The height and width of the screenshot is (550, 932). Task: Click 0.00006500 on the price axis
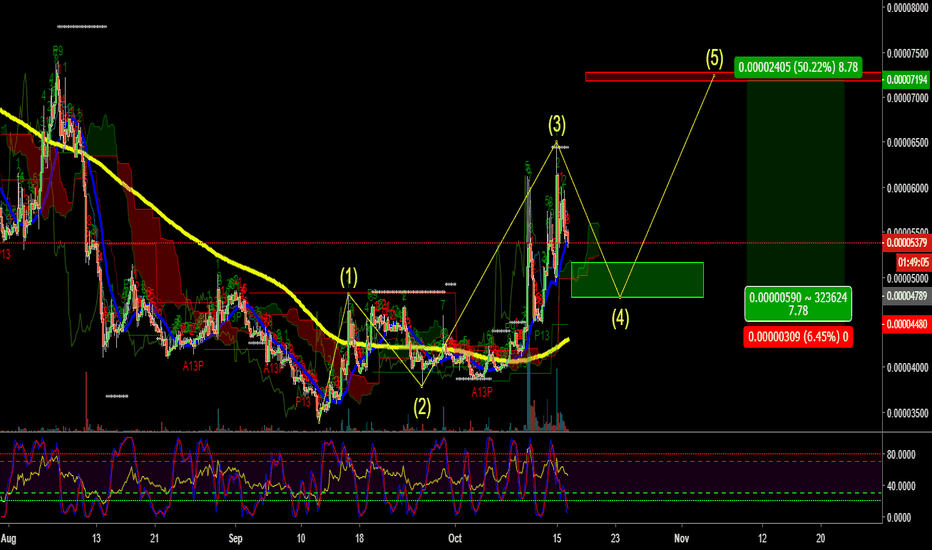click(908, 143)
